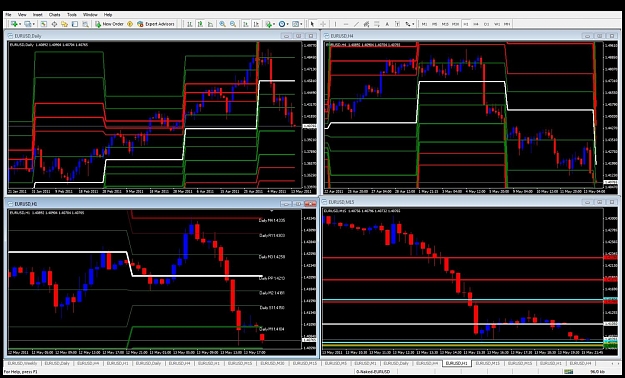Image resolution: width=625 pixels, height=378 pixels.
Task: Expand the New Chart dropdown arrow
Action: pyautogui.click(x=20, y=24)
